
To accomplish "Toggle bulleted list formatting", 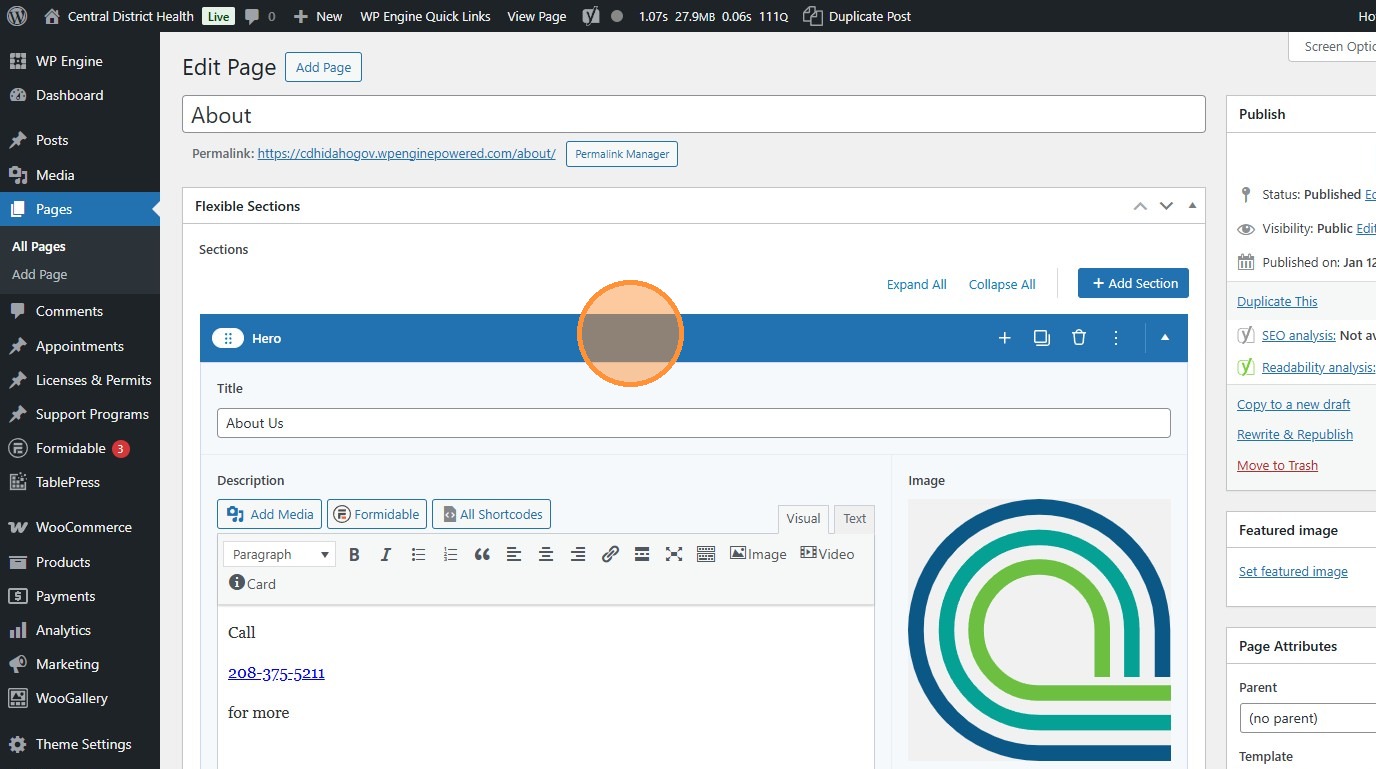I will pyautogui.click(x=418, y=554).
